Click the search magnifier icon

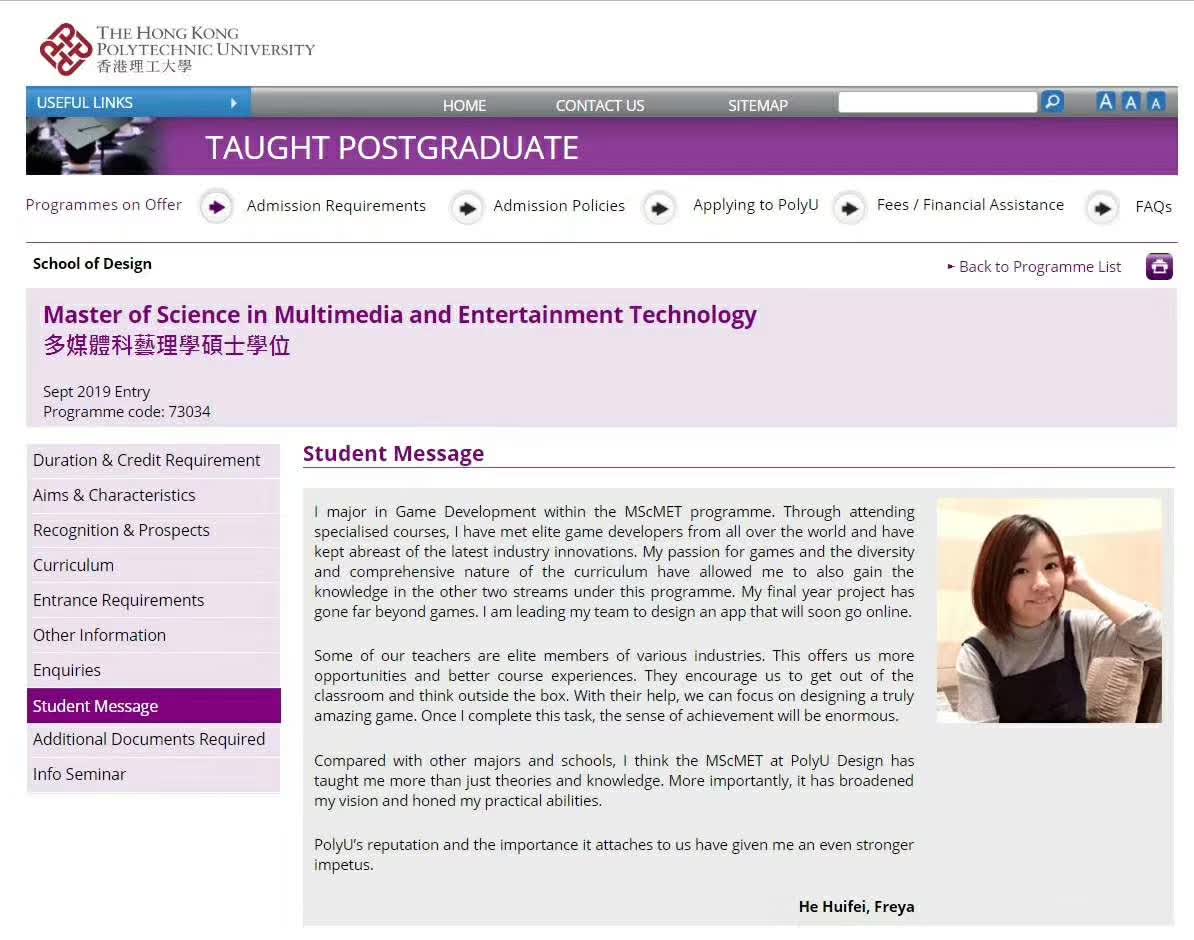coord(1052,102)
